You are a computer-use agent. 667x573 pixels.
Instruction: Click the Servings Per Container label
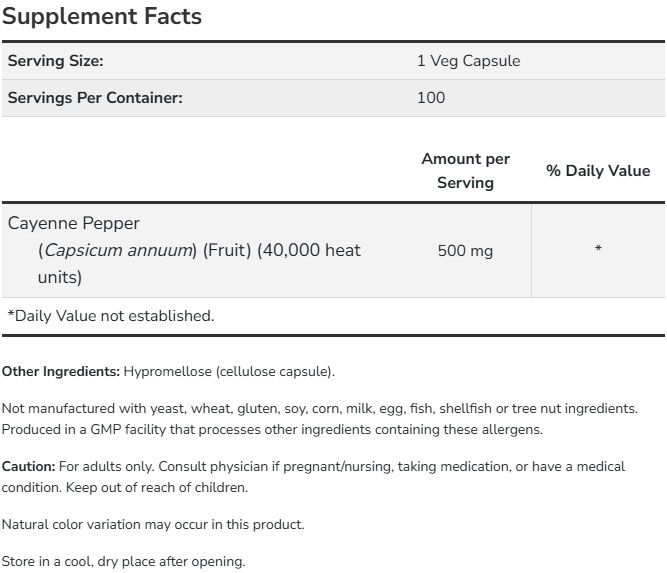click(x=95, y=98)
